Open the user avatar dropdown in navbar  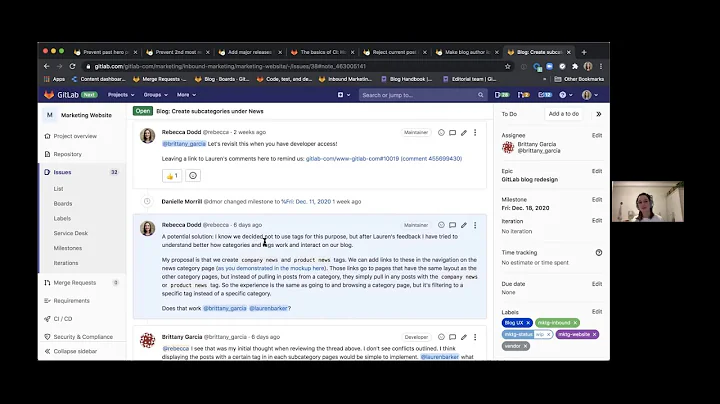tap(590, 95)
